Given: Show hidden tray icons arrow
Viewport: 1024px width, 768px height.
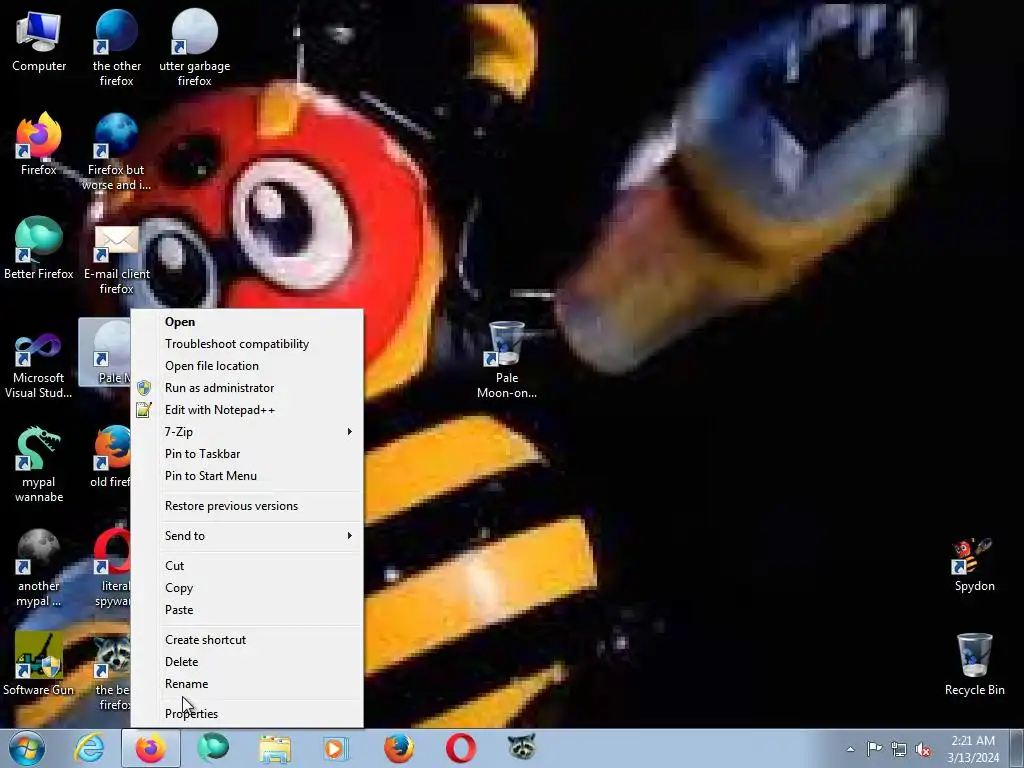Looking at the screenshot, I should point(850,749).
